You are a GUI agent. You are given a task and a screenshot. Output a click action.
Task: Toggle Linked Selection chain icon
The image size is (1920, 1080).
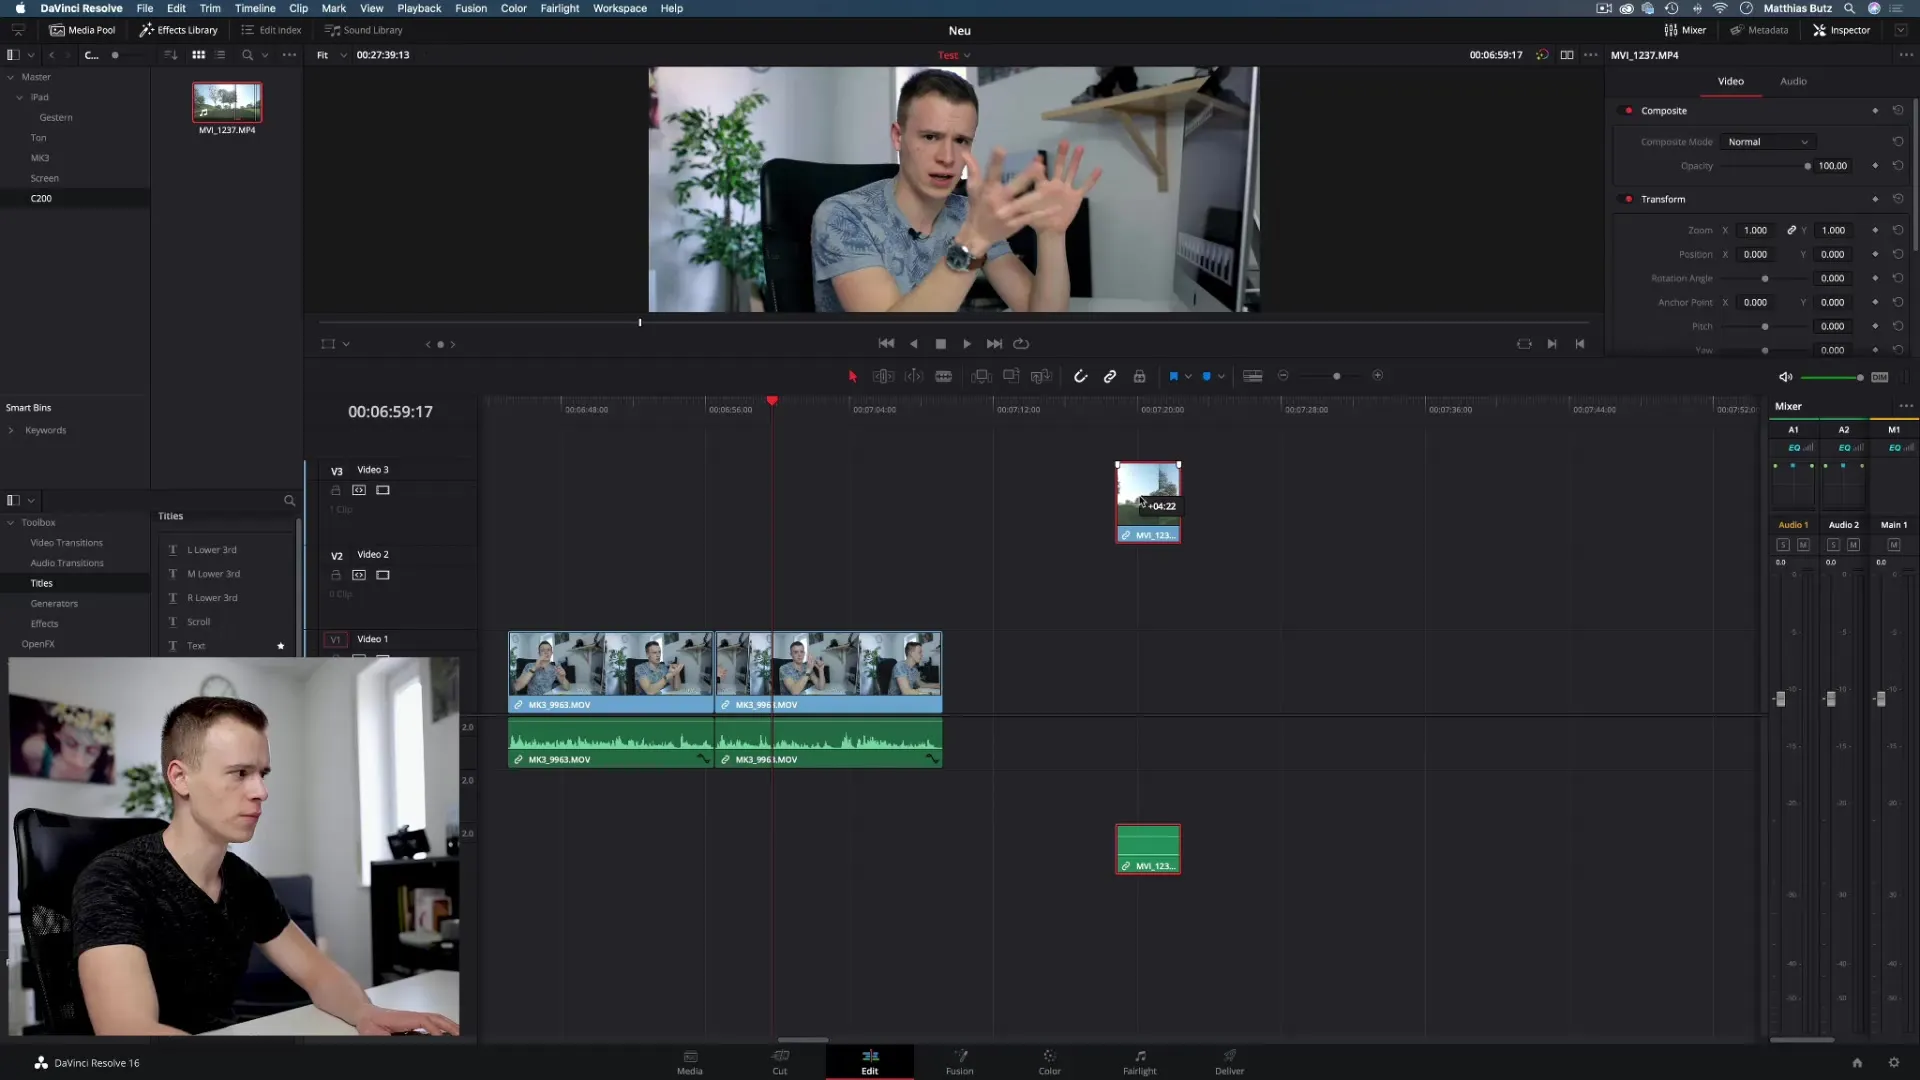(1110, 376)
